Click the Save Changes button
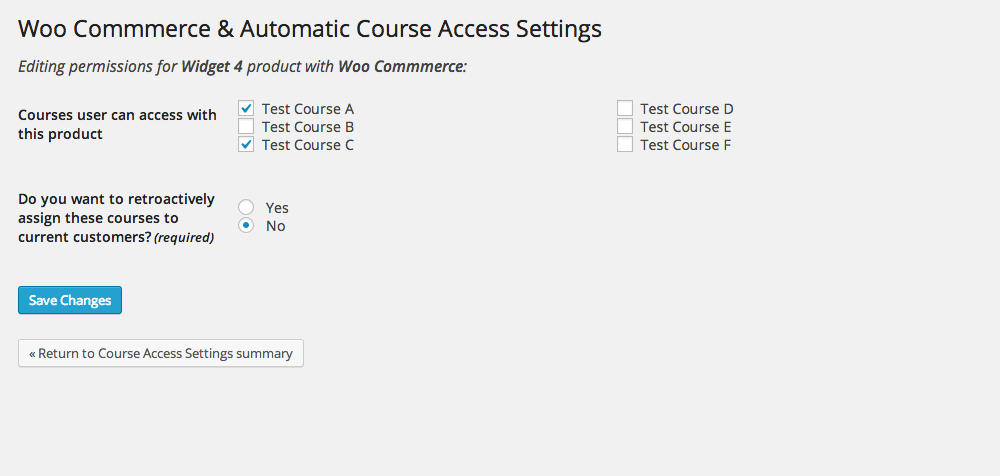 pos(70,300)
